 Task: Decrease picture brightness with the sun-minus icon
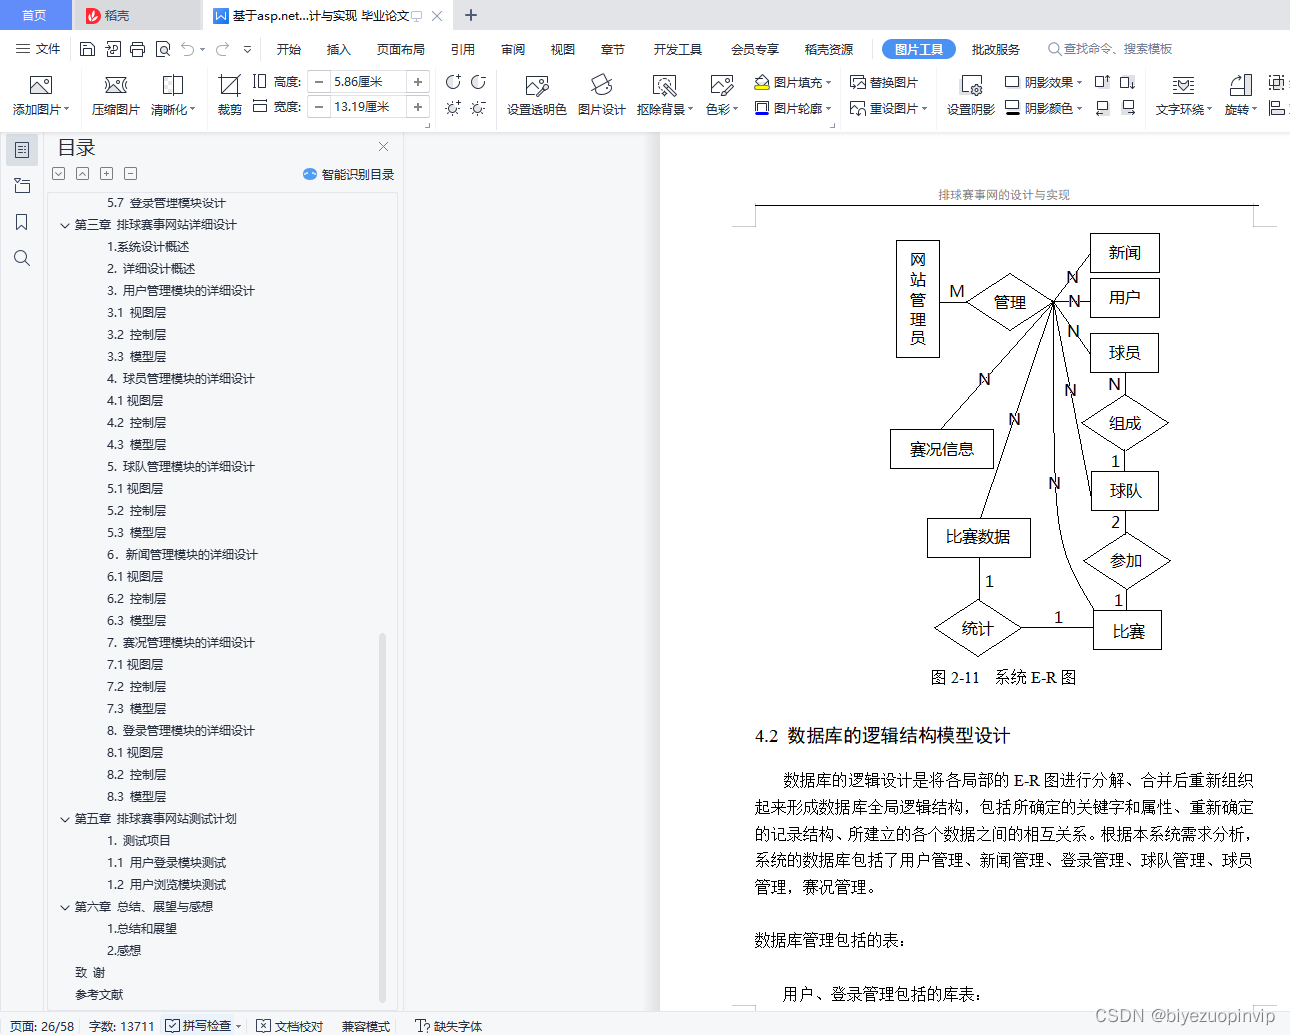(478, 107)
